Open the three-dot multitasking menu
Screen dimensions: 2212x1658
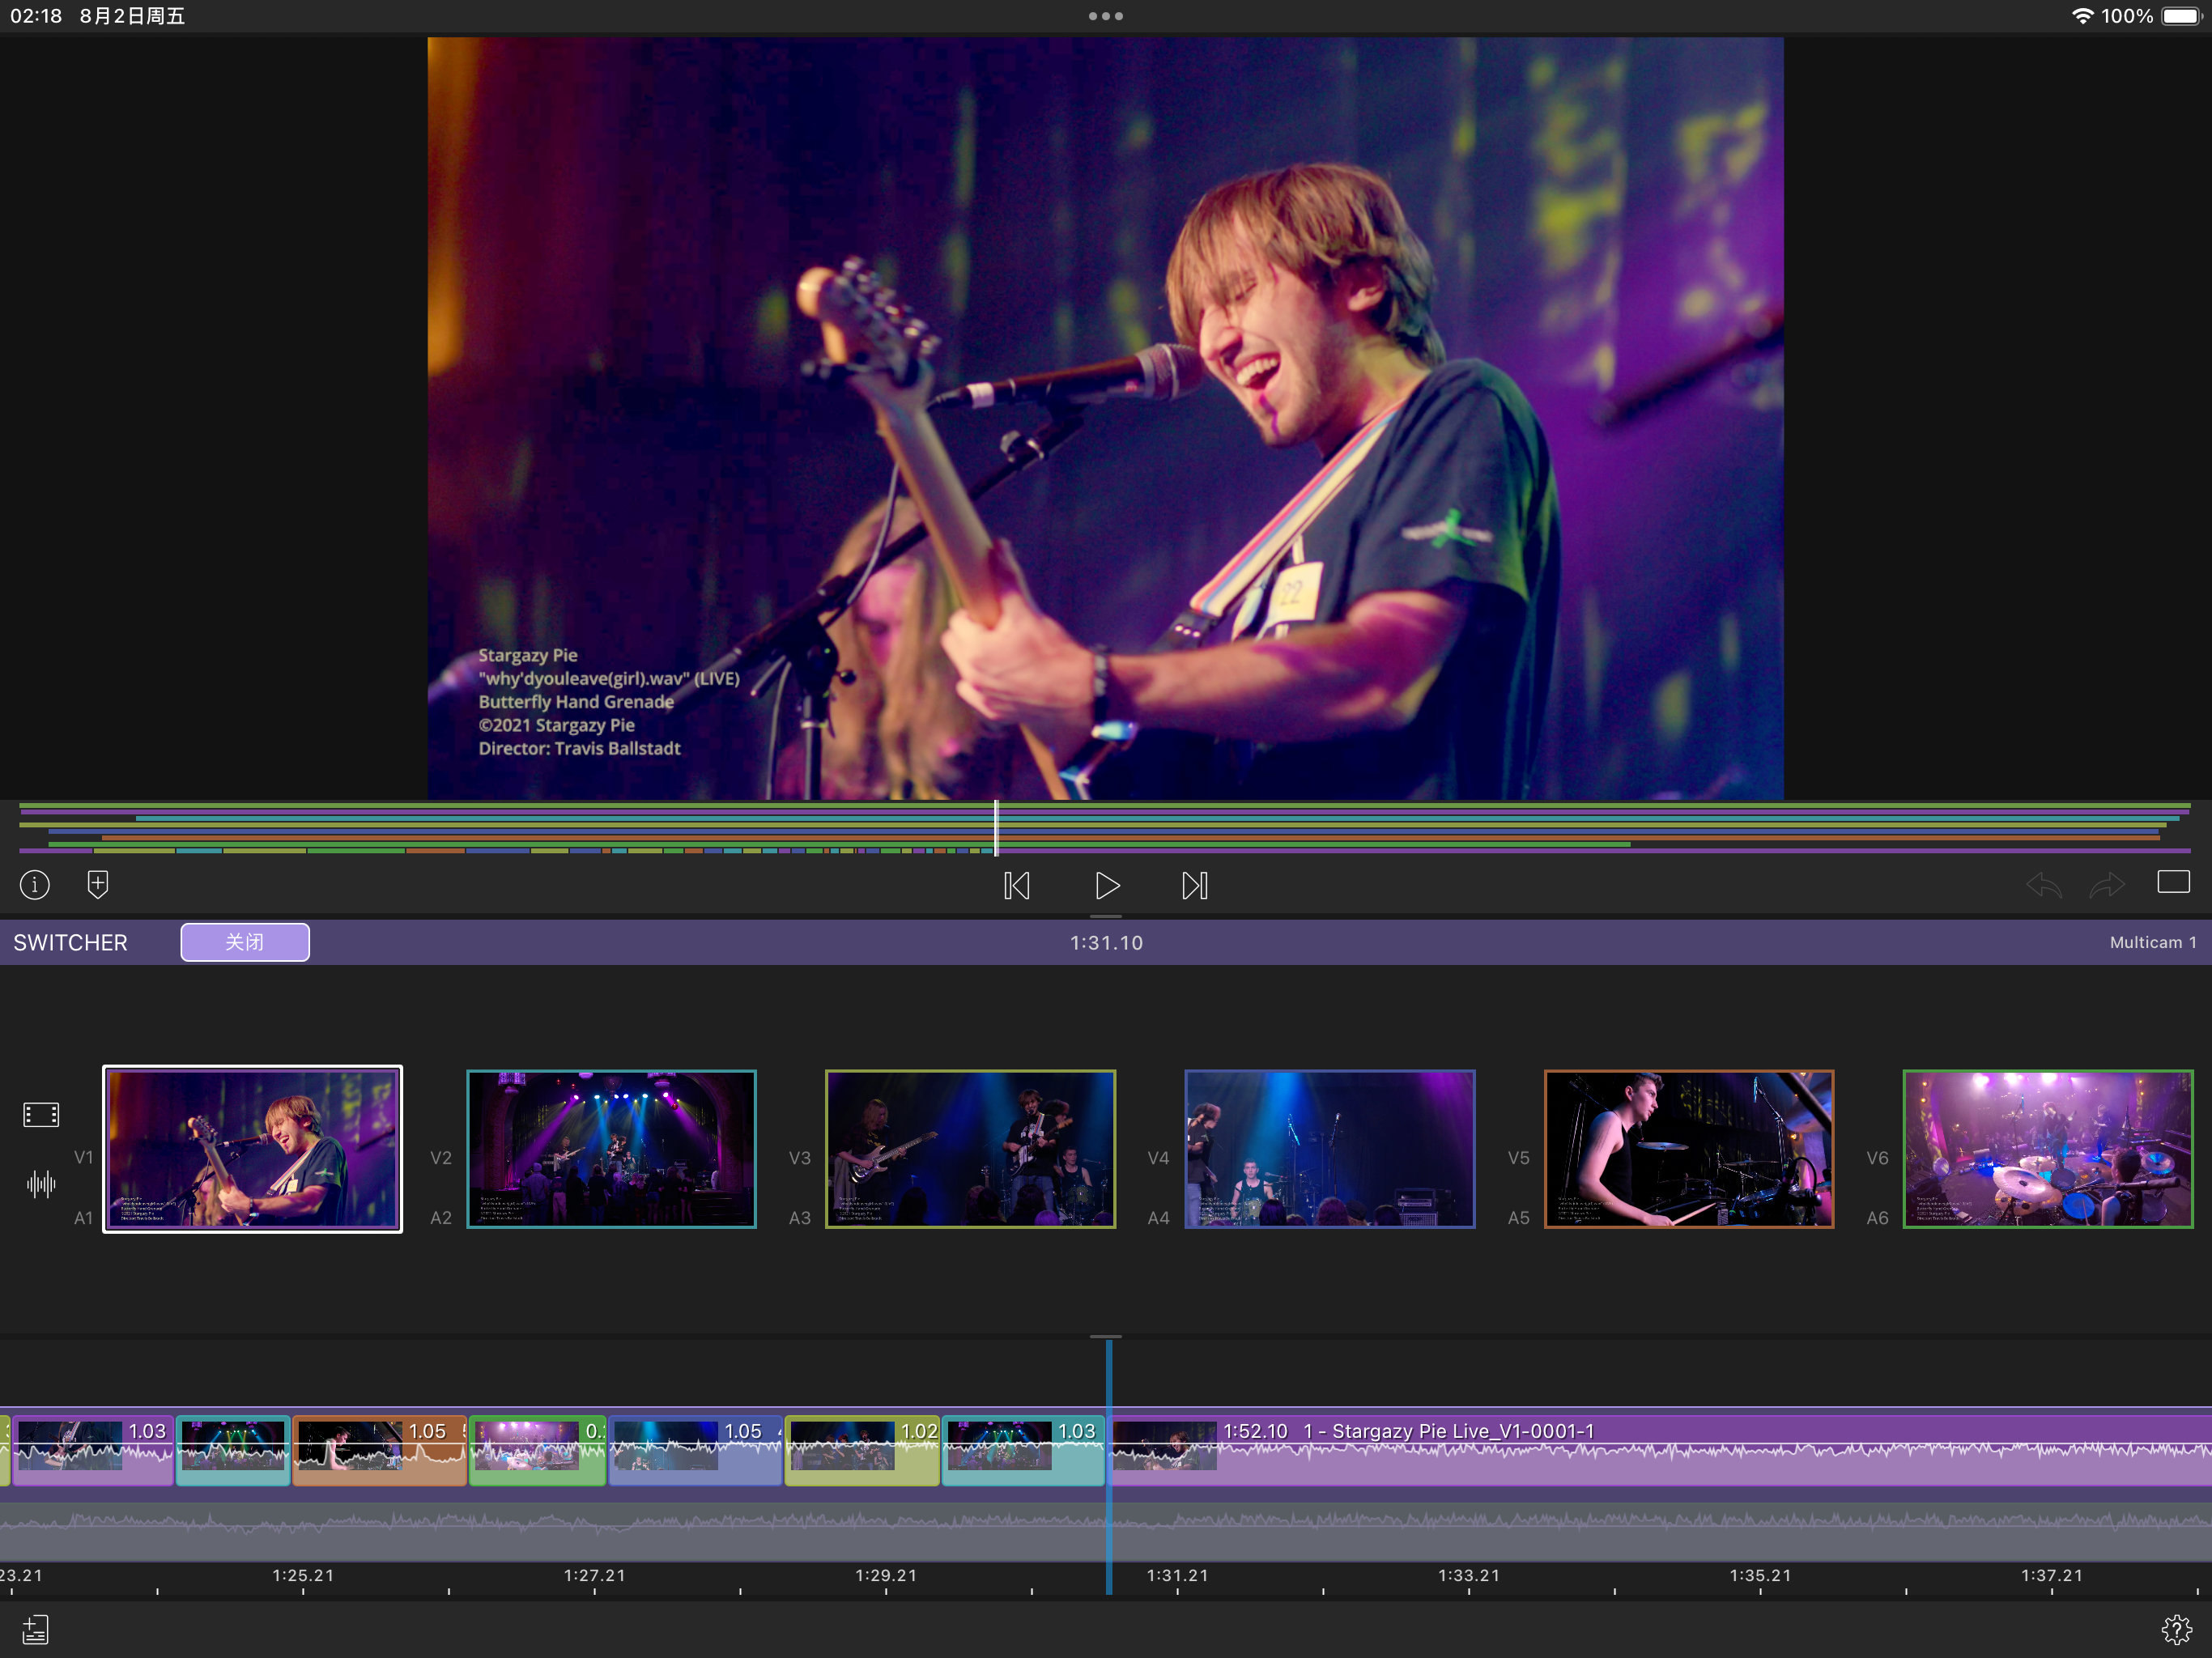(1106, 16)
